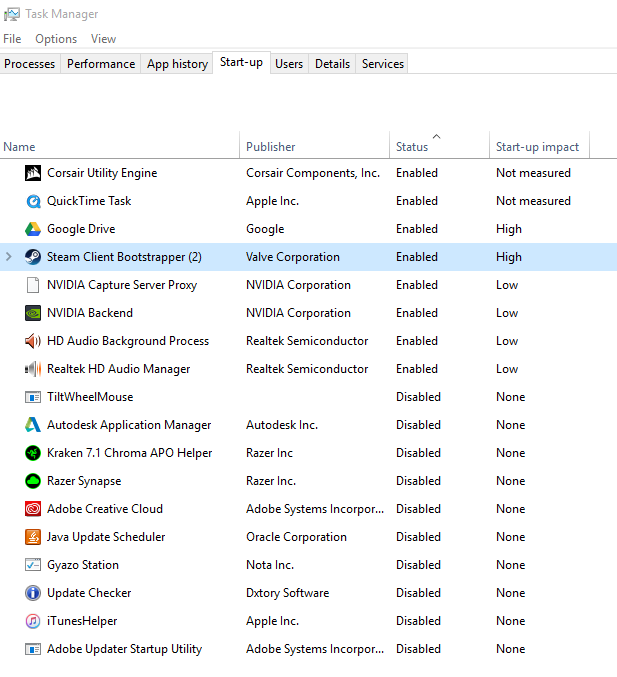Click the Corsair Utility Engine icon
The image size is (617, 677).
pos(33,173)
